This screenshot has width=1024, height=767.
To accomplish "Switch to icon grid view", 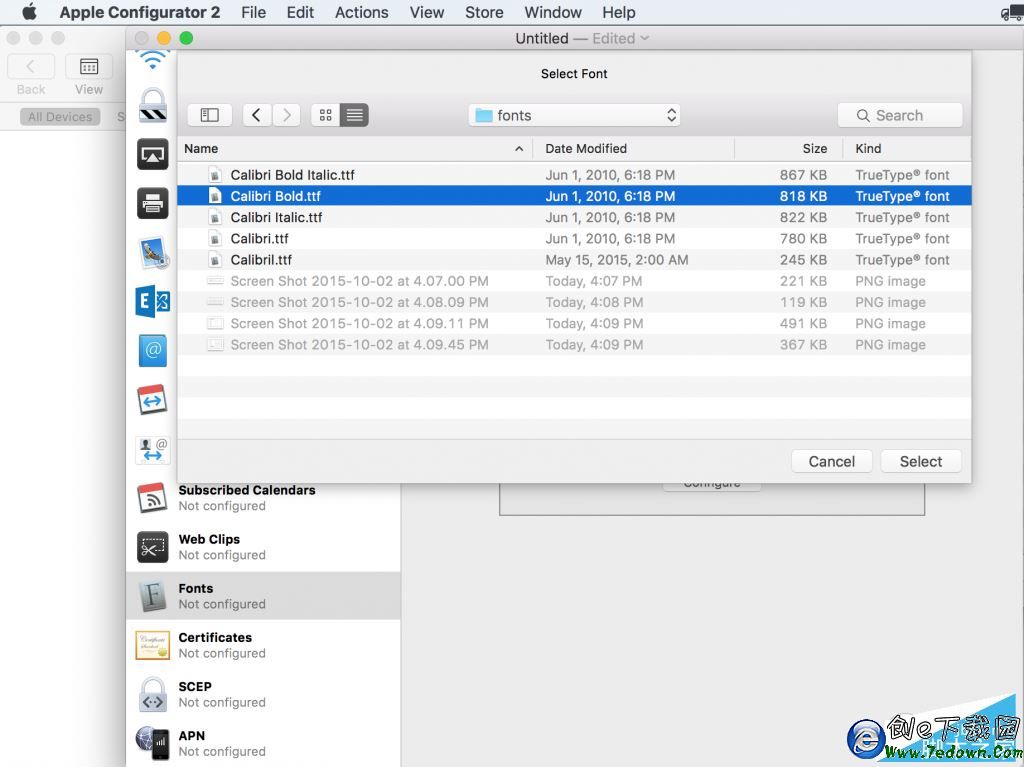I will [325, 115].
